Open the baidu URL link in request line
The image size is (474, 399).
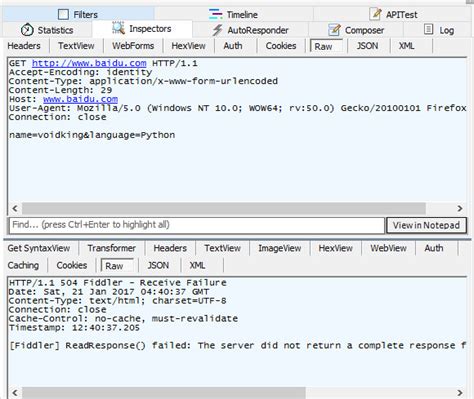tap(89, 63)
